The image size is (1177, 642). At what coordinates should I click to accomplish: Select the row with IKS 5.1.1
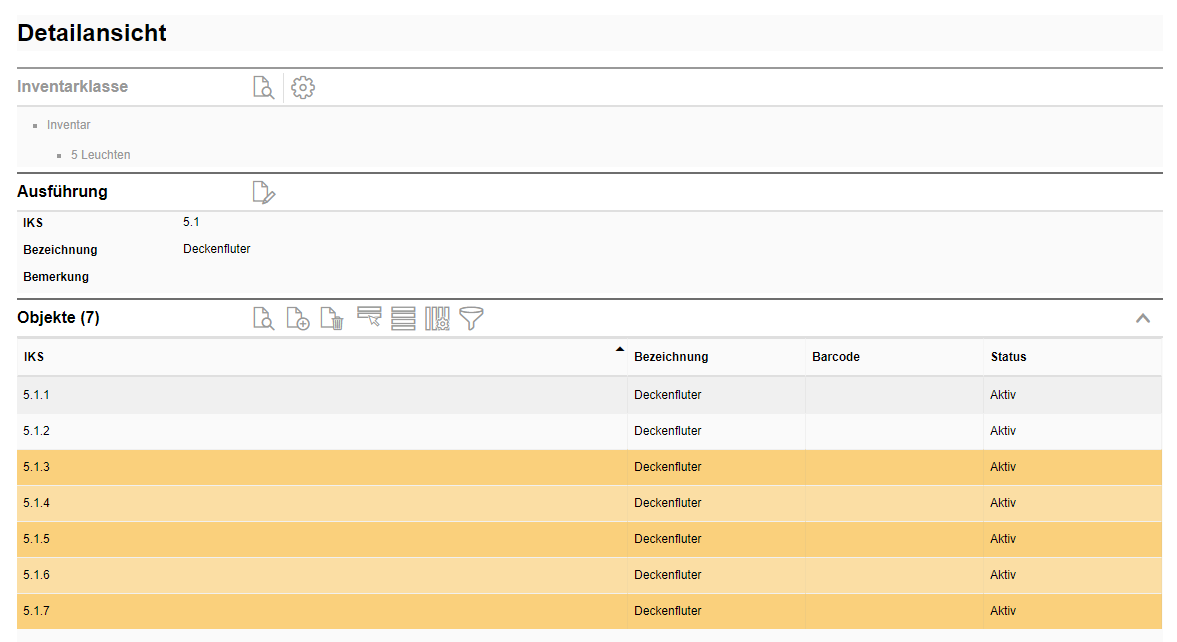tap(37, 395)
